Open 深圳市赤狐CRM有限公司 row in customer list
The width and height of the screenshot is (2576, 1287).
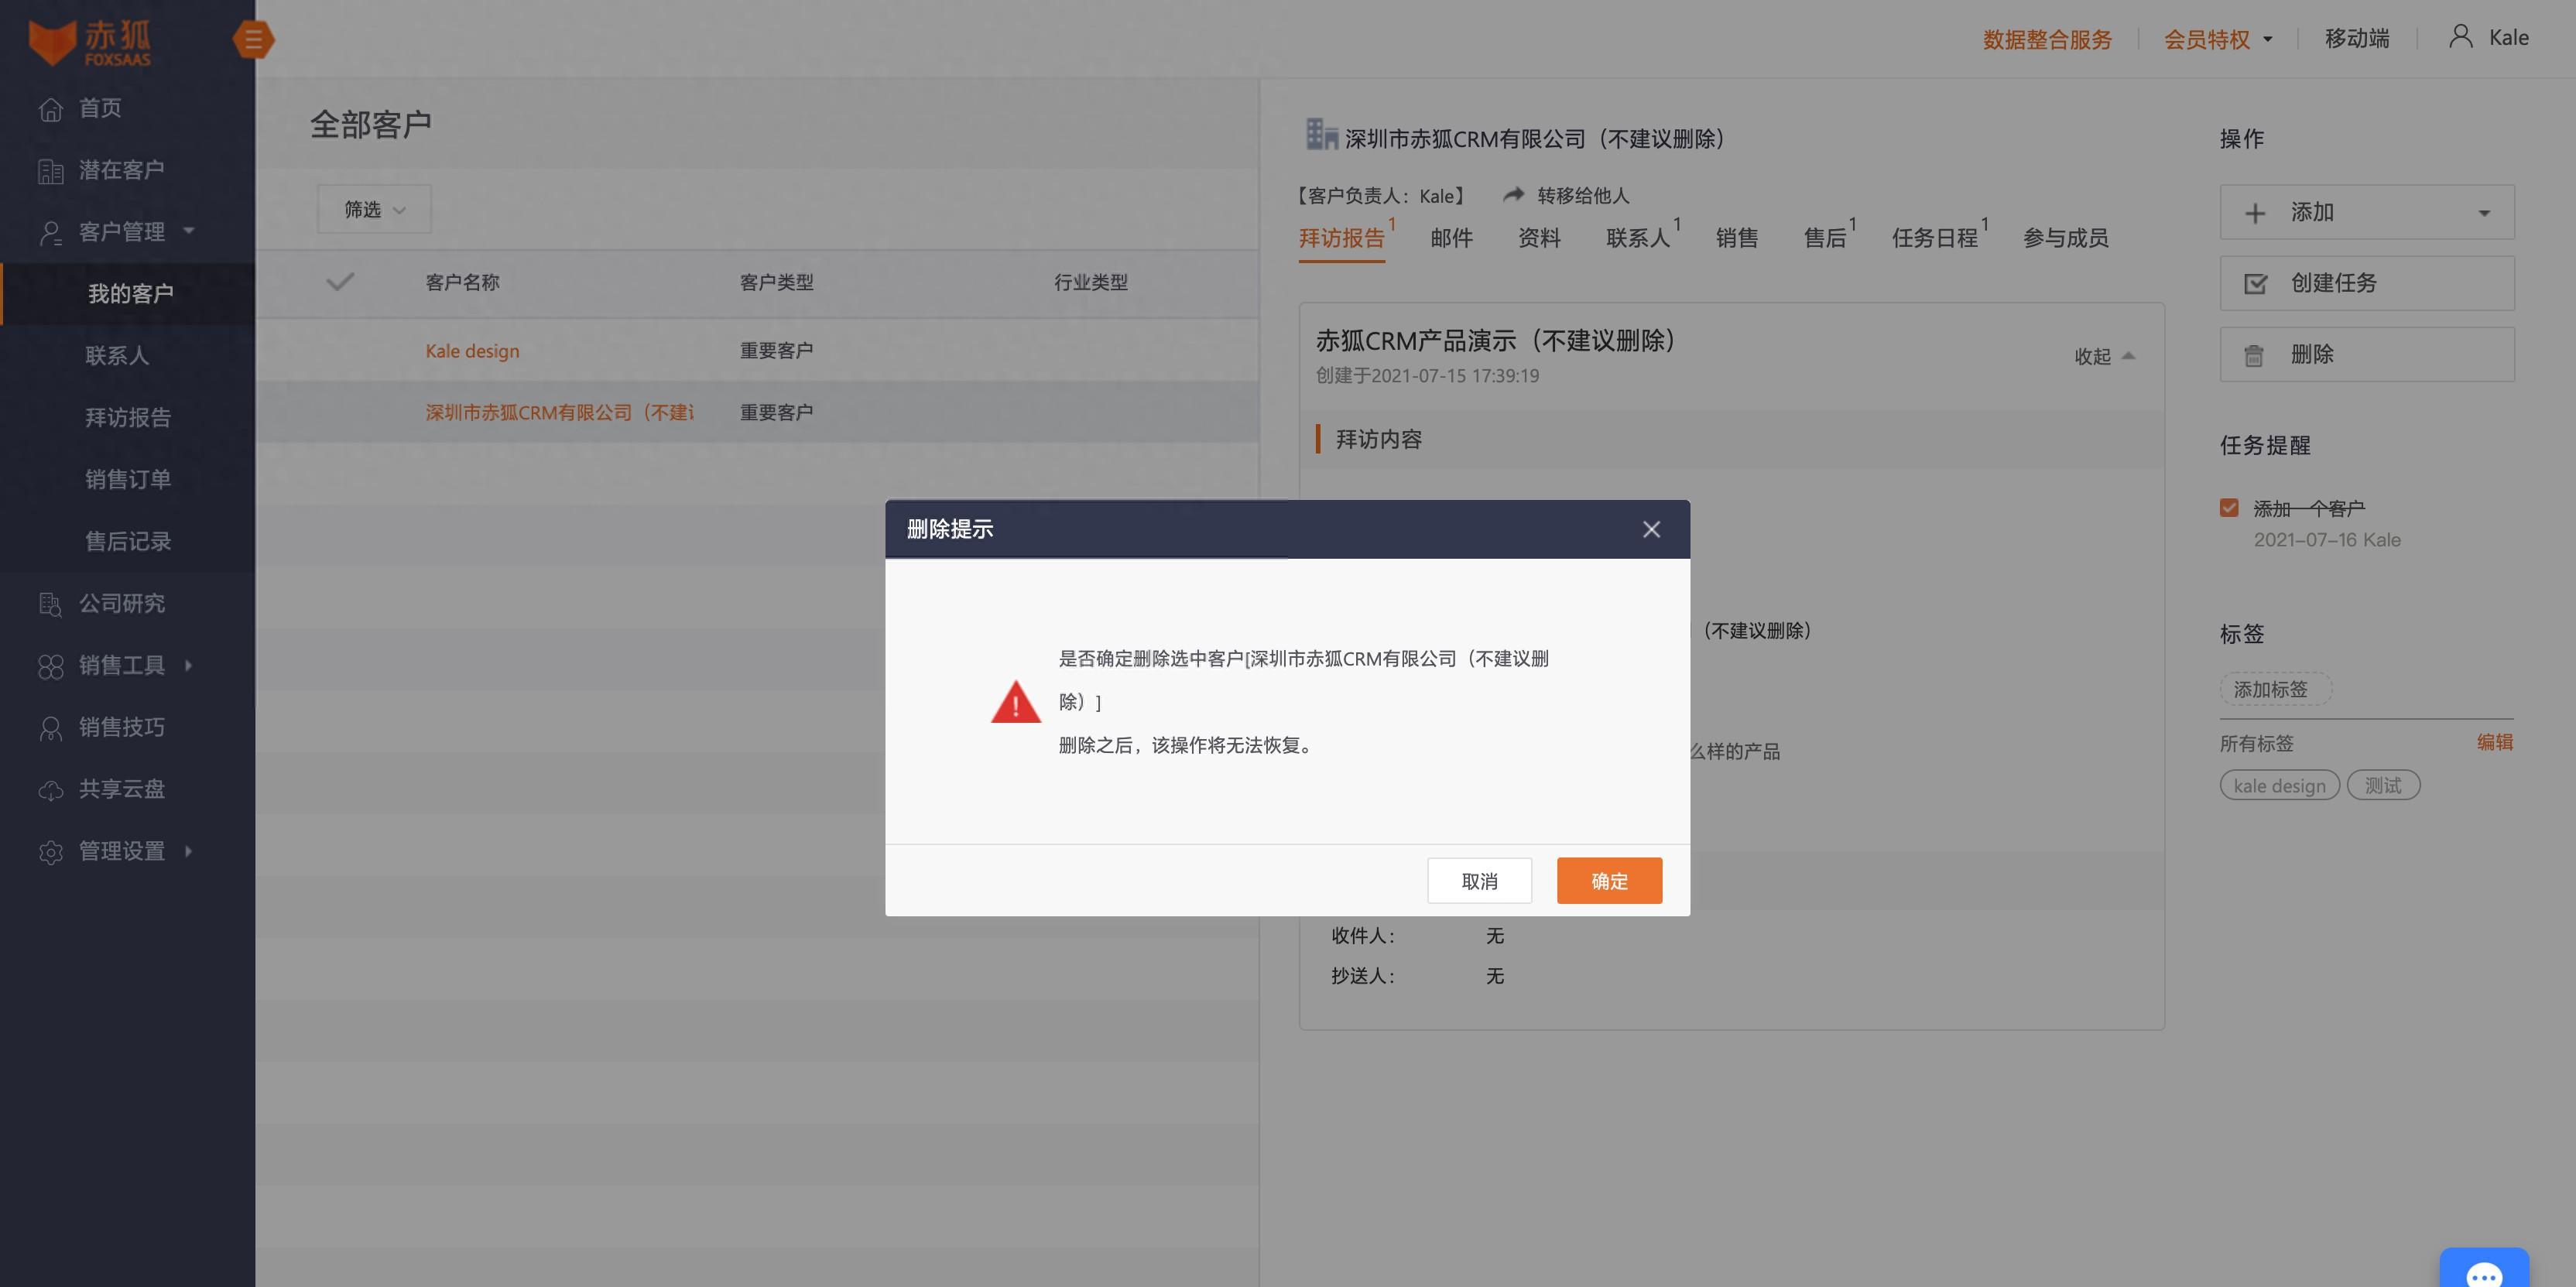(x=559, y=412)
